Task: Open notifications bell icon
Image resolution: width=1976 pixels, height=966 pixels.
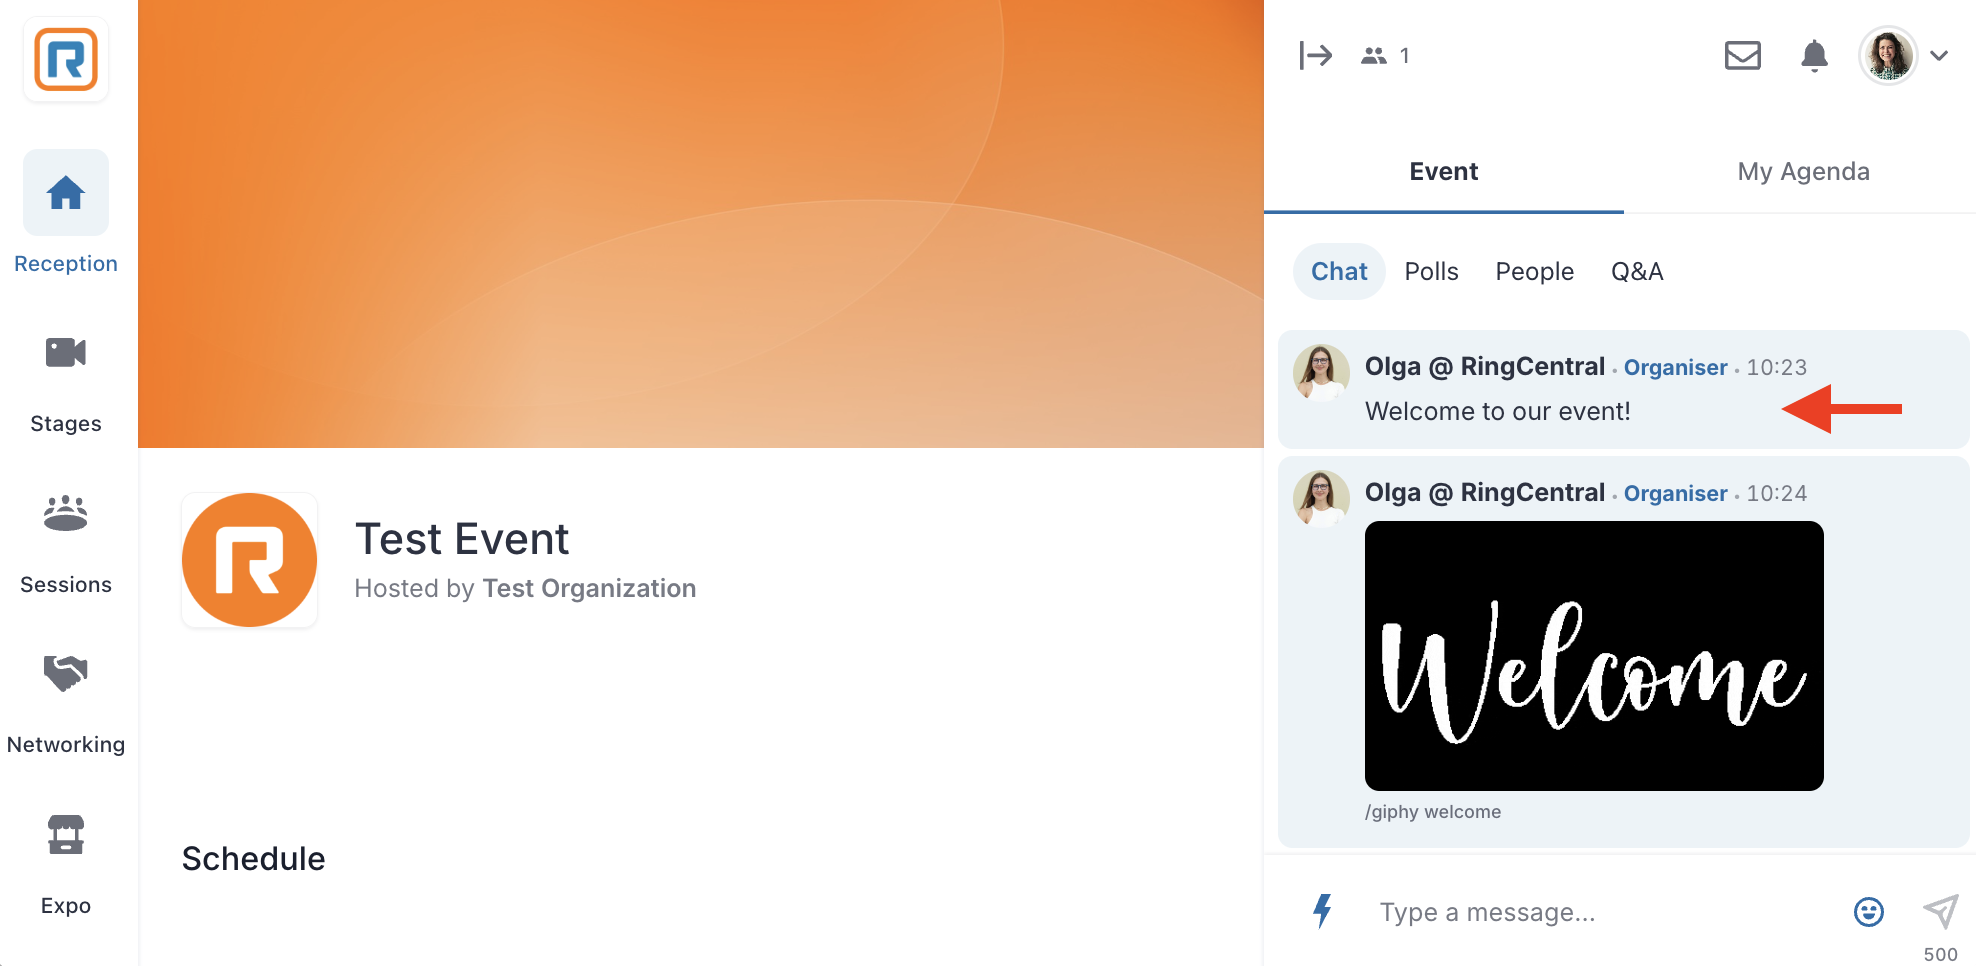Action: tap(1814, 56)
